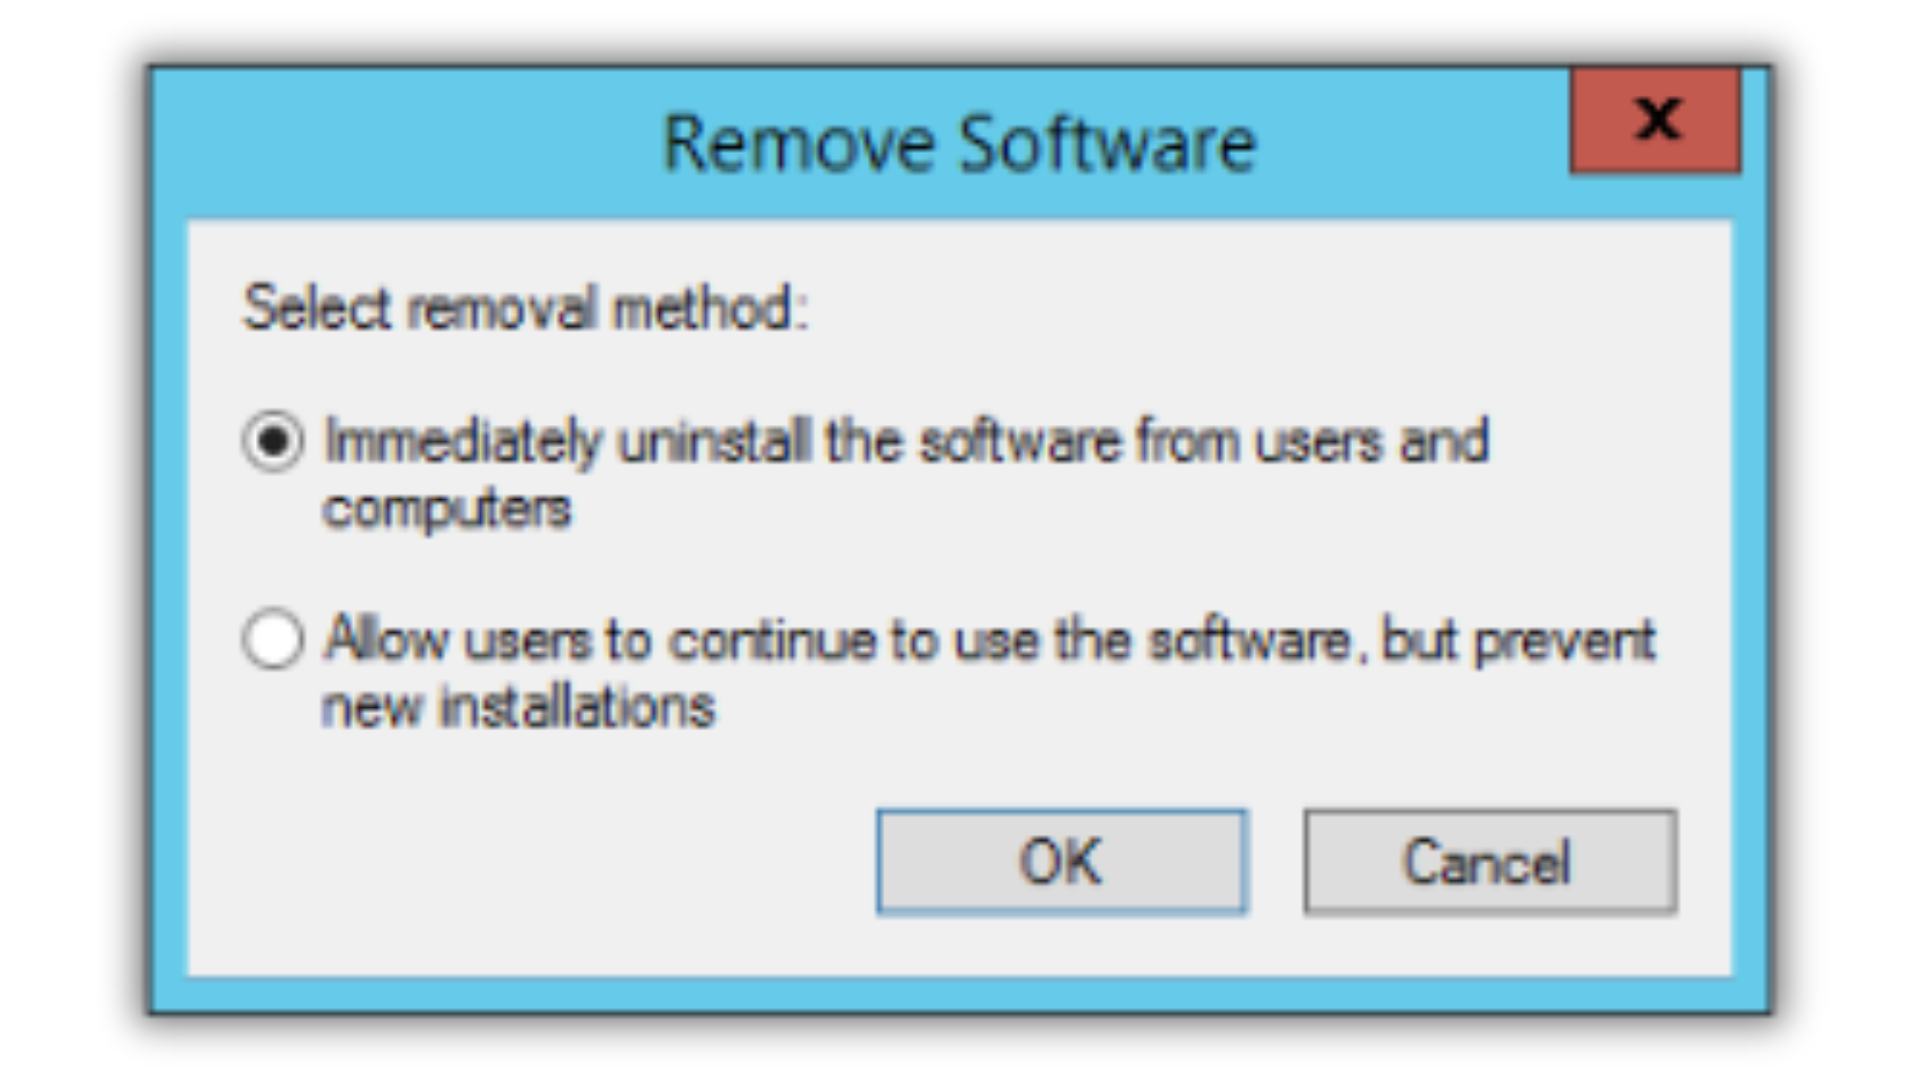Close the Remove Software dialog with X
This screenshot has height=1080, width=1920.
1656,121
